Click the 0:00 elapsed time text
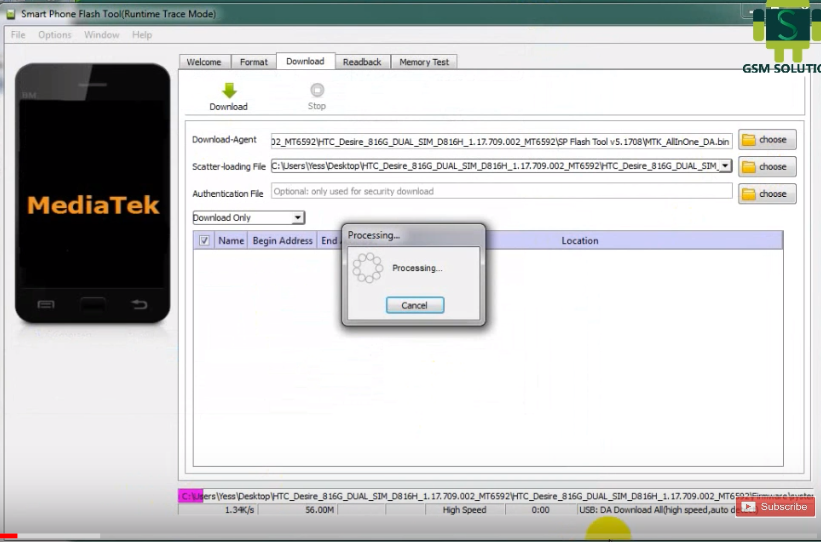 pos(540,510)
